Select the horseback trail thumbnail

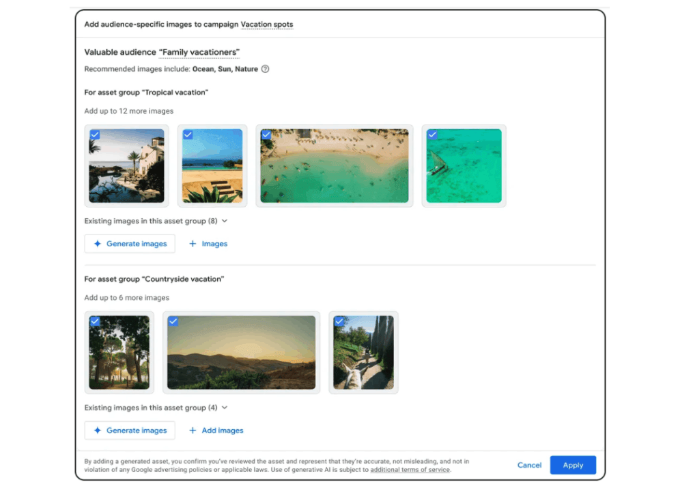click(x=363, y=352)
